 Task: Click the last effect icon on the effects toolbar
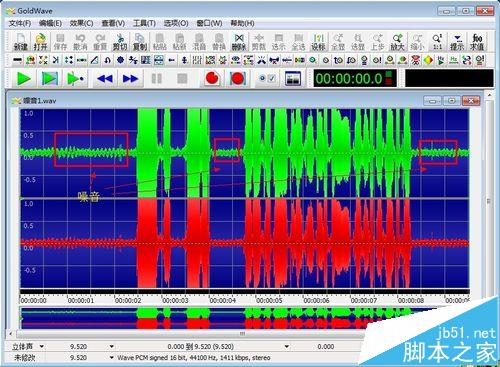point(480,60)
